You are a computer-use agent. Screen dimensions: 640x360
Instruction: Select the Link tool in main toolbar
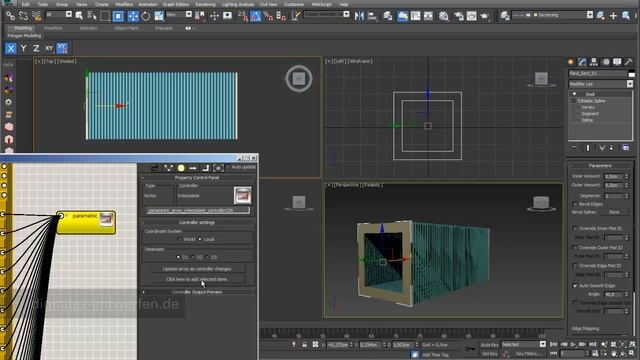10,16
